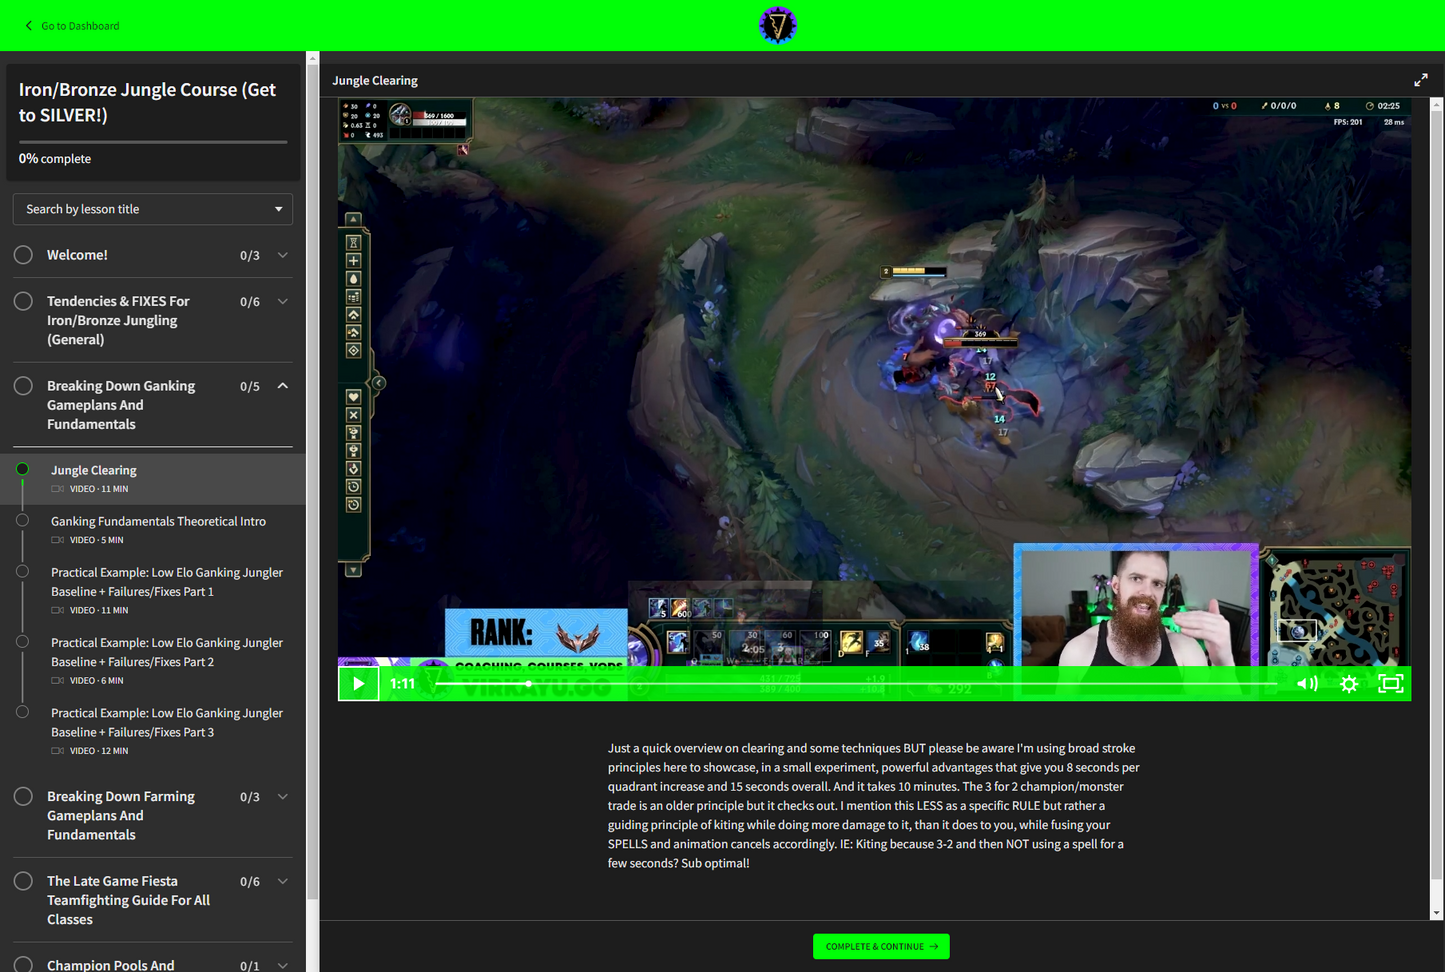Toggle completion circle for Breaking Down Farming section
1445x972 pixels.
[23, 797]
